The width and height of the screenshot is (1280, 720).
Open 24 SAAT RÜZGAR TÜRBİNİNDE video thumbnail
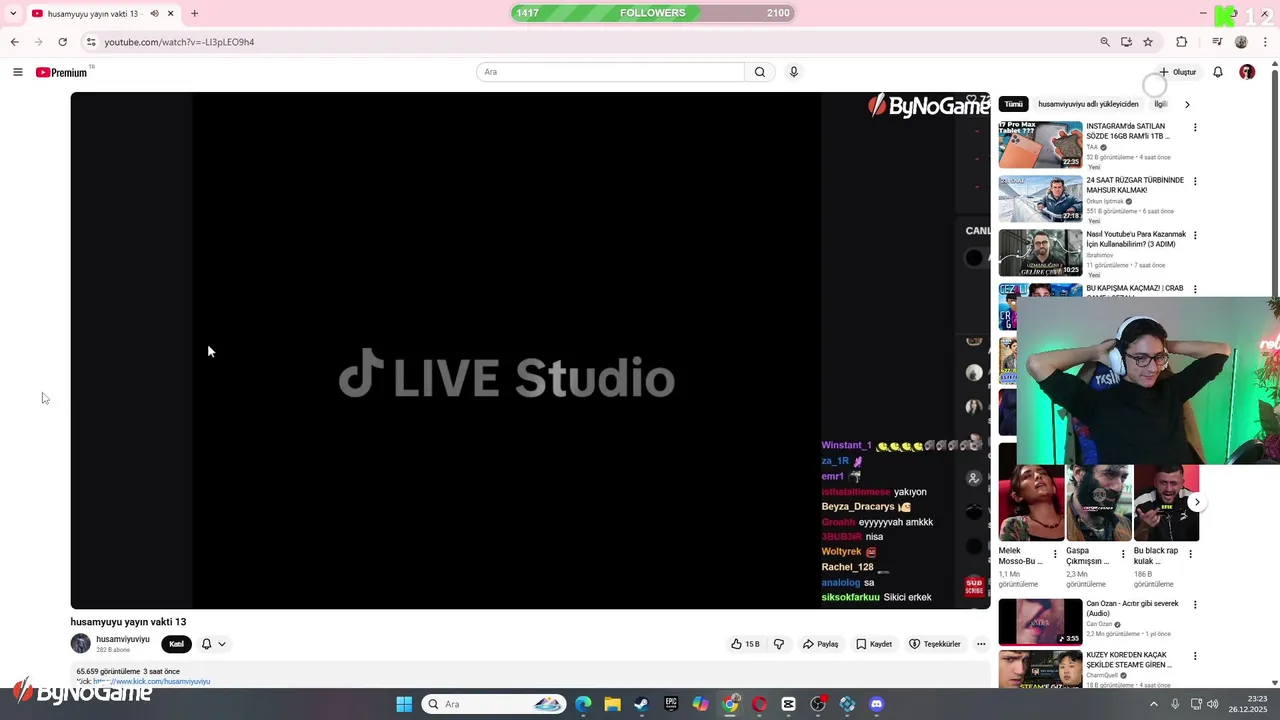[x=1040, y=199]
